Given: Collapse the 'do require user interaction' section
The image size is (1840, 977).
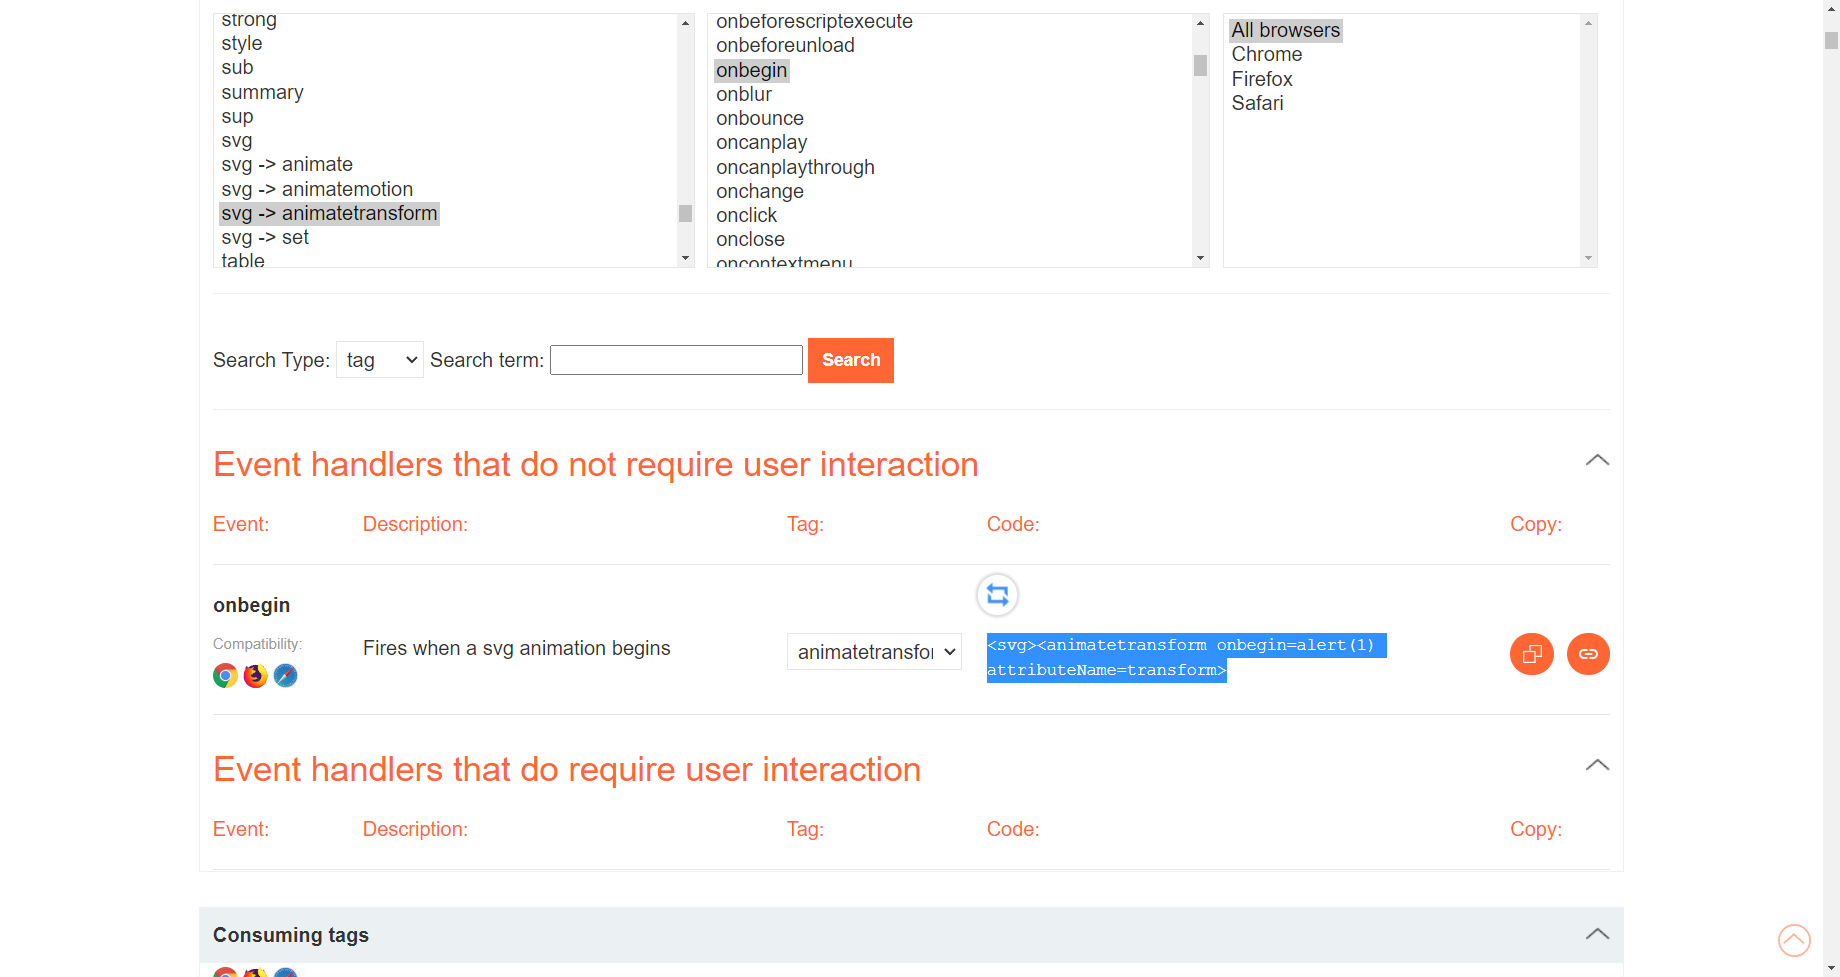Looking at the screenshot, I should pos(1597,765).
